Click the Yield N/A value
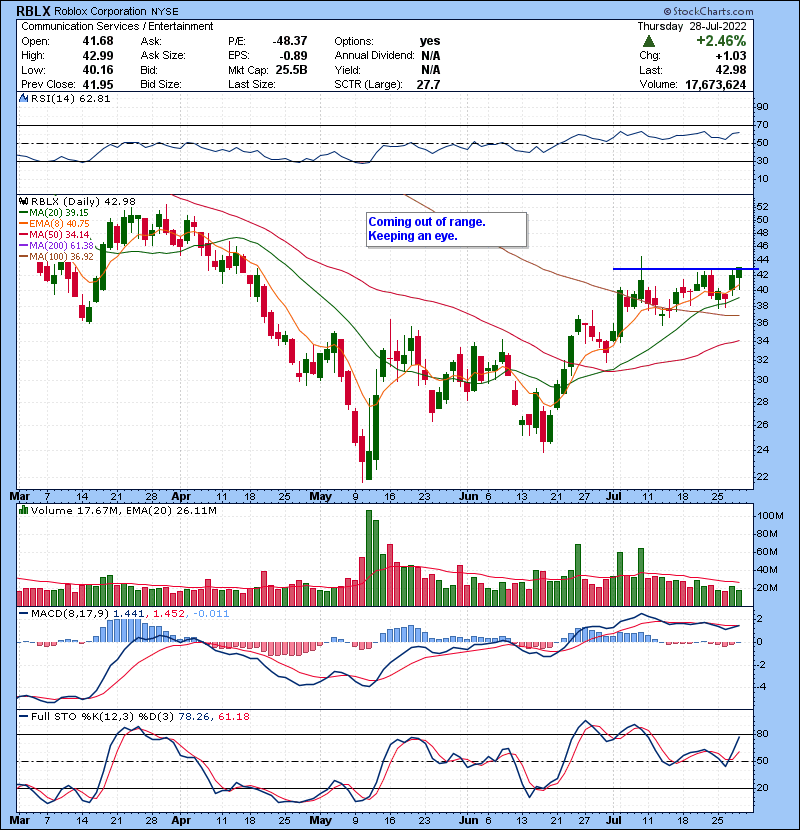Screen dimensions: 800x830 click(430, 70)
